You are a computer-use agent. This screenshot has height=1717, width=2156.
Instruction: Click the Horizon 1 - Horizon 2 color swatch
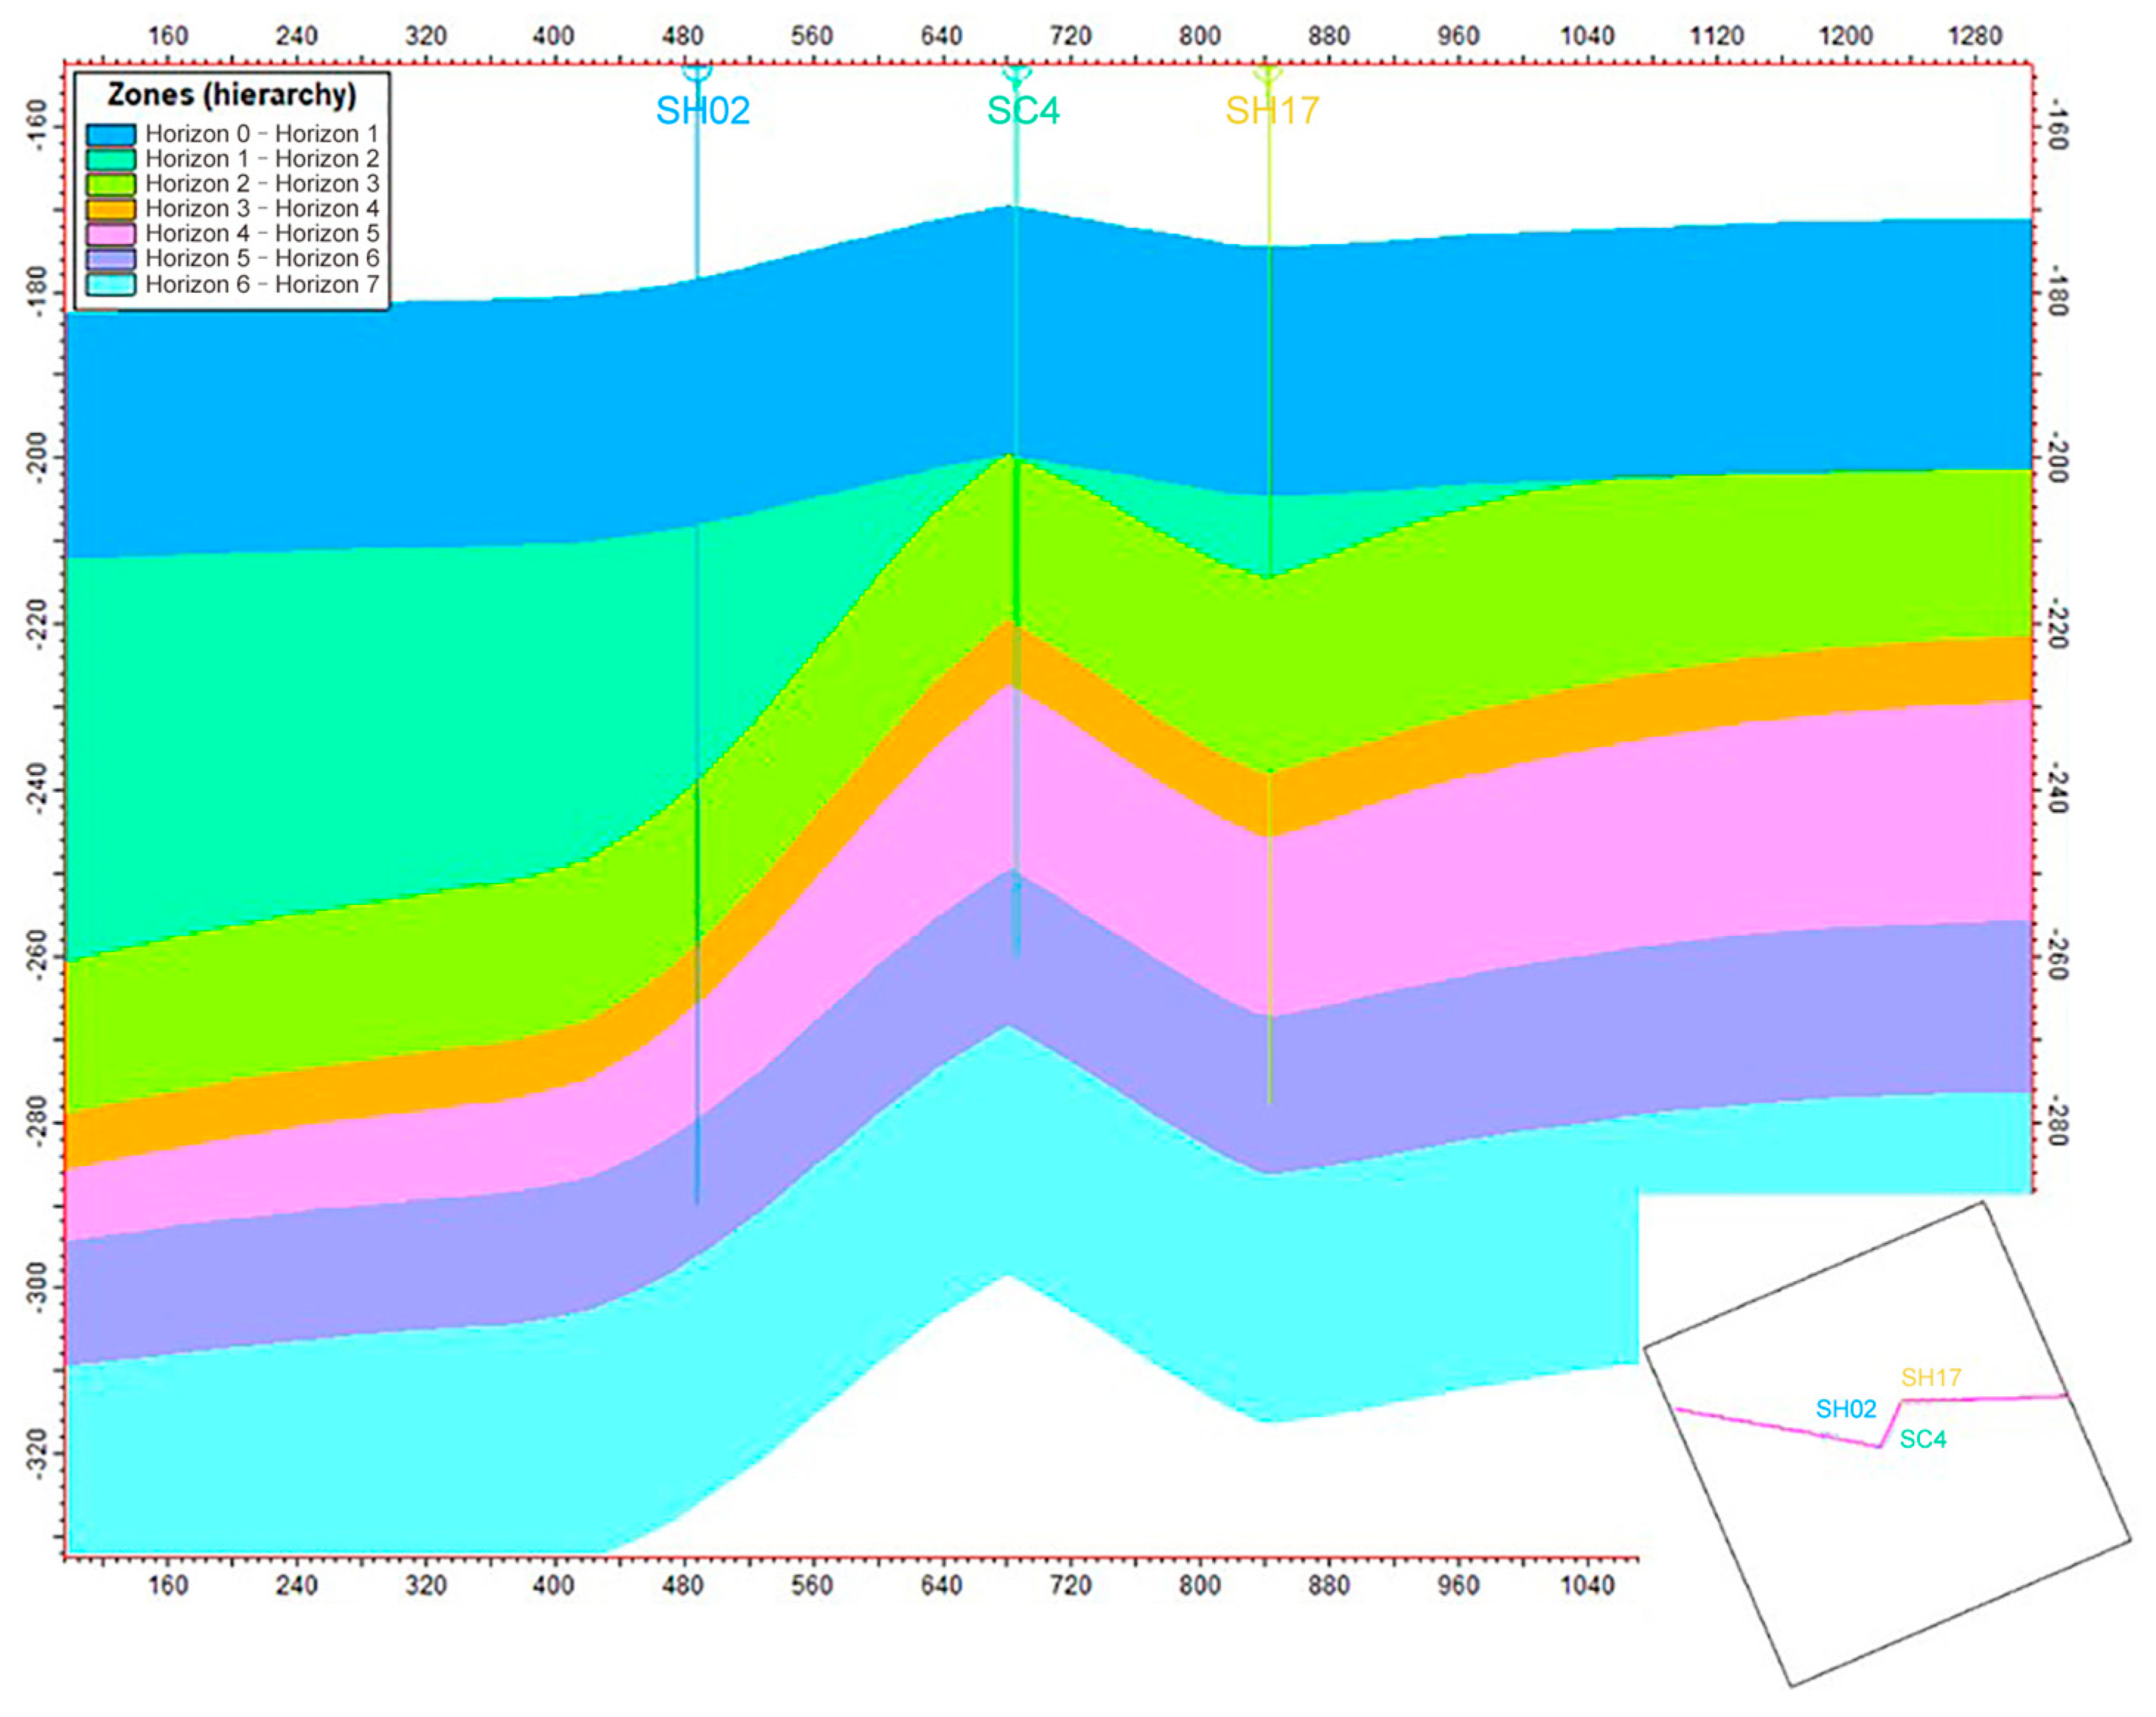coord(111,159)
